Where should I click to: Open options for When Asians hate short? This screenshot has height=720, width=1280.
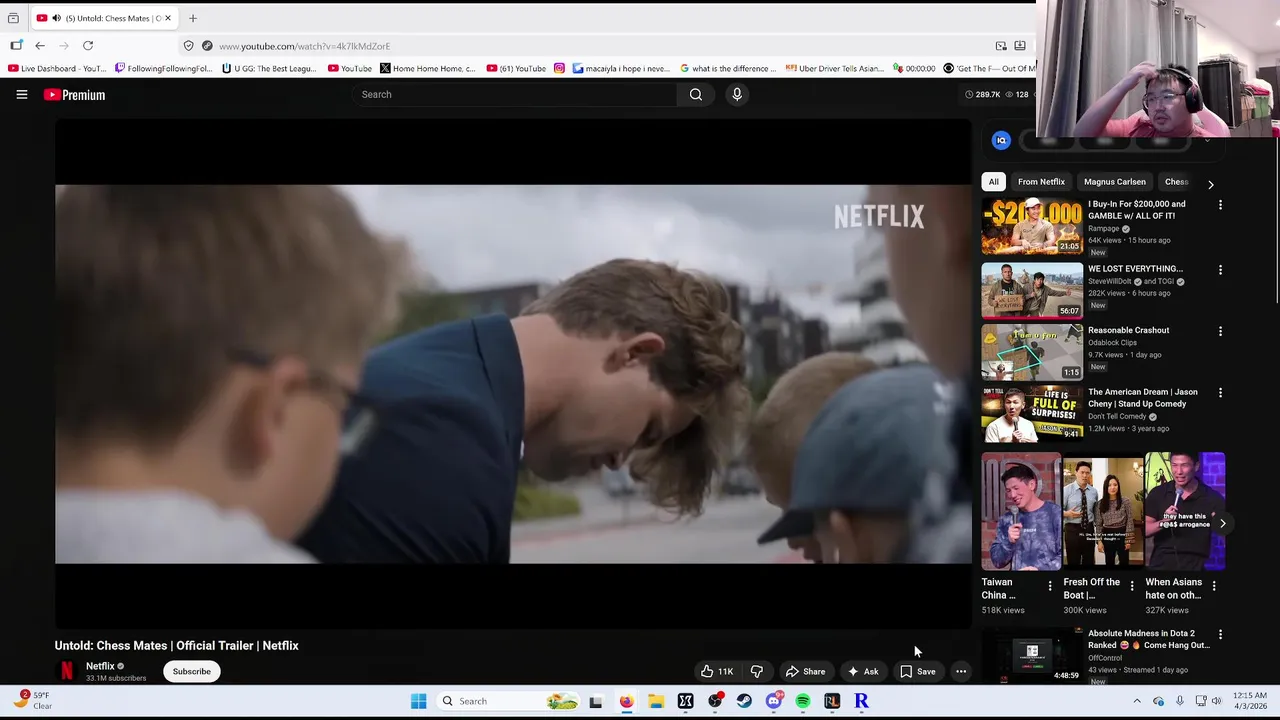(1214, 586)
